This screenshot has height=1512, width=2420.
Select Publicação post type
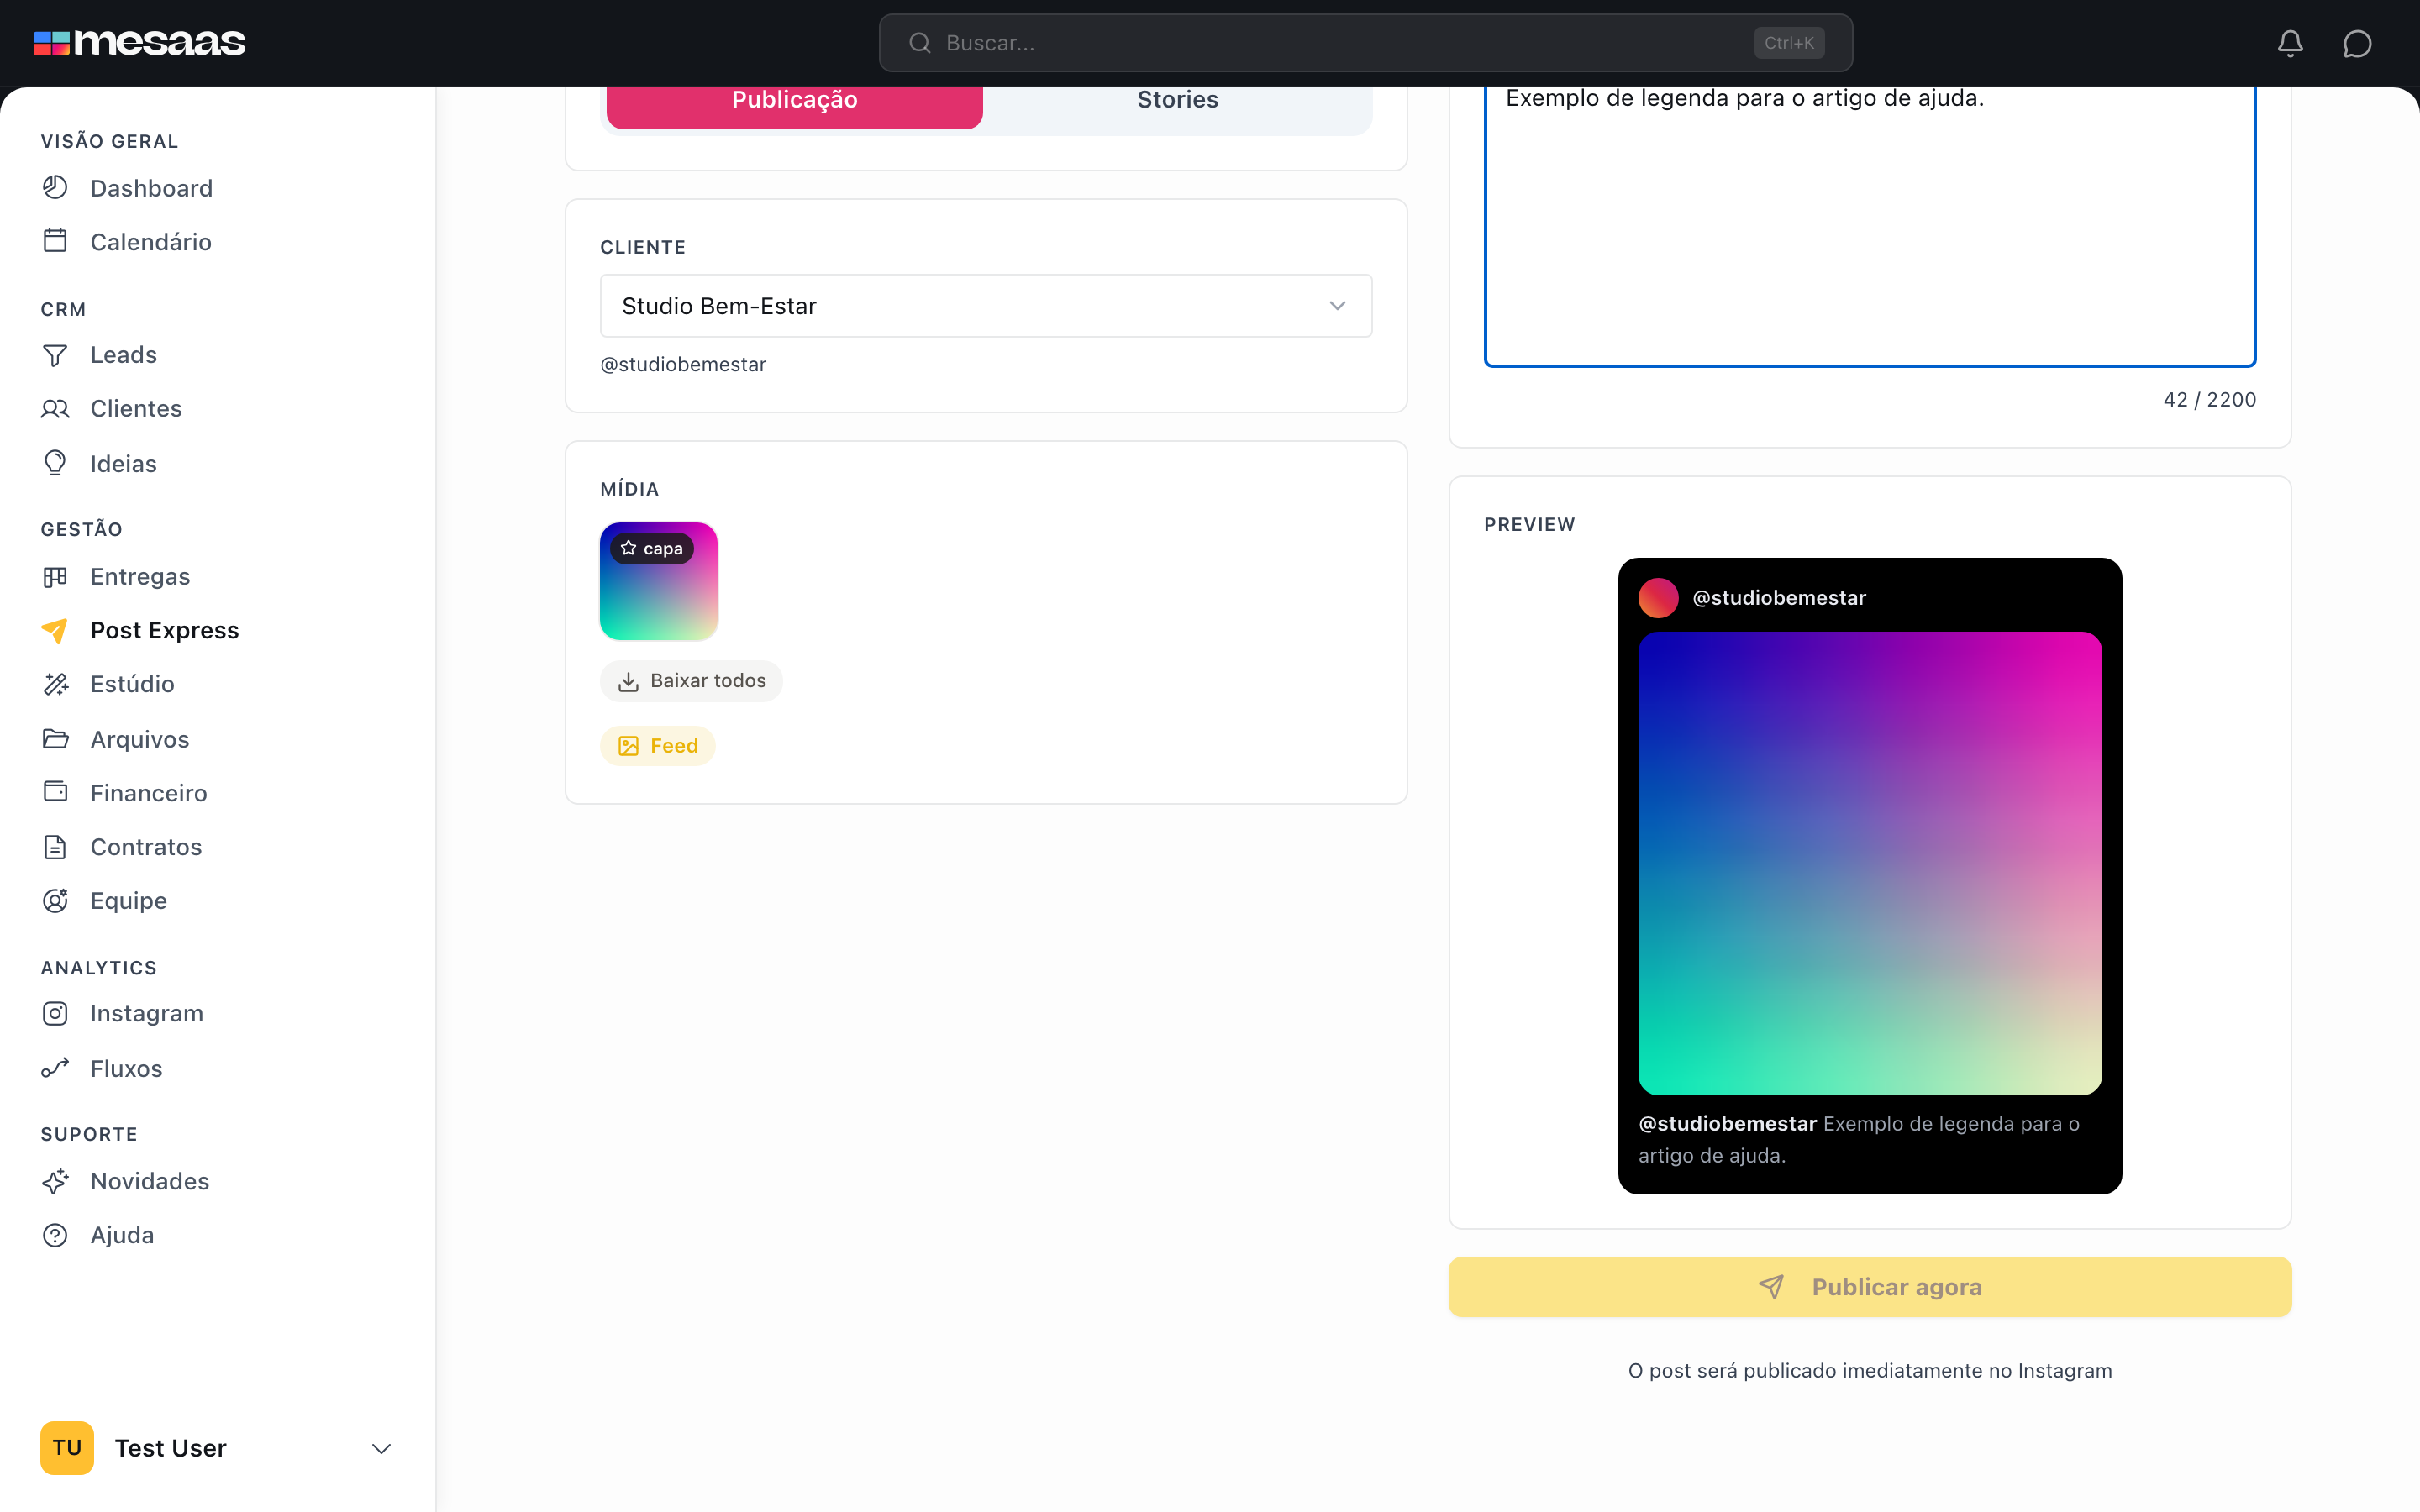(794, 100)
